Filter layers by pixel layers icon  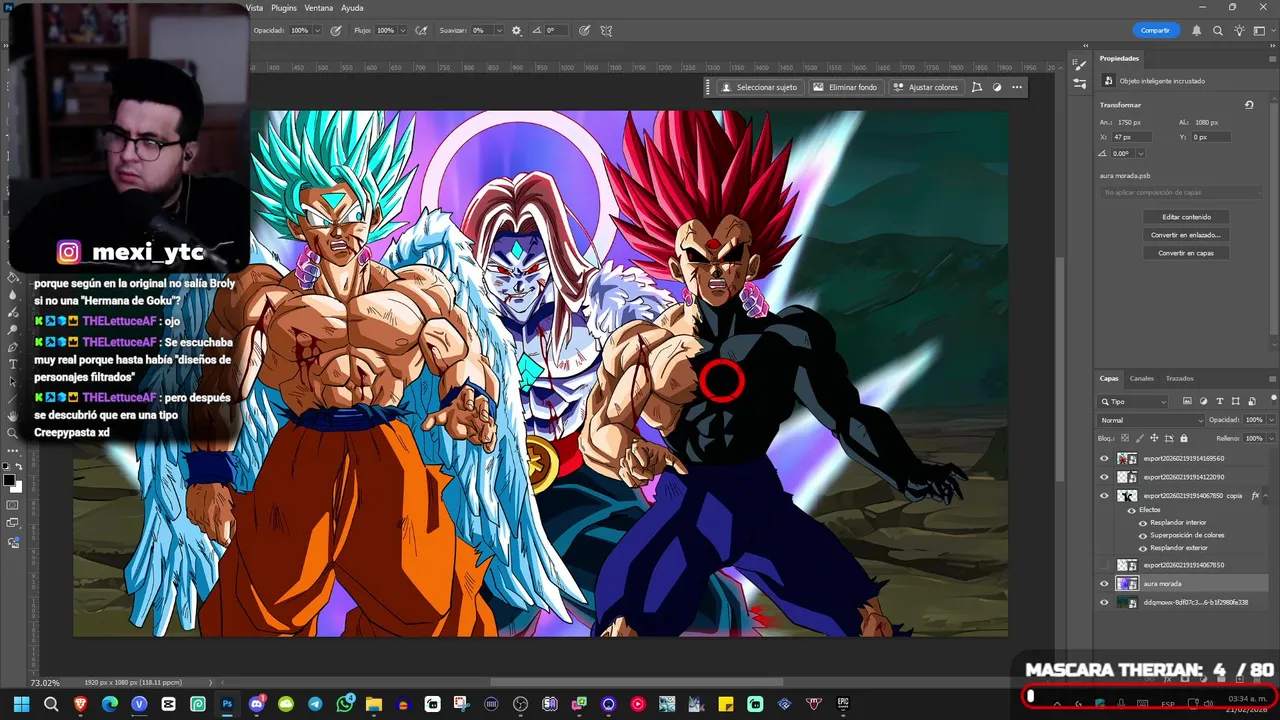click(1186, 401)
